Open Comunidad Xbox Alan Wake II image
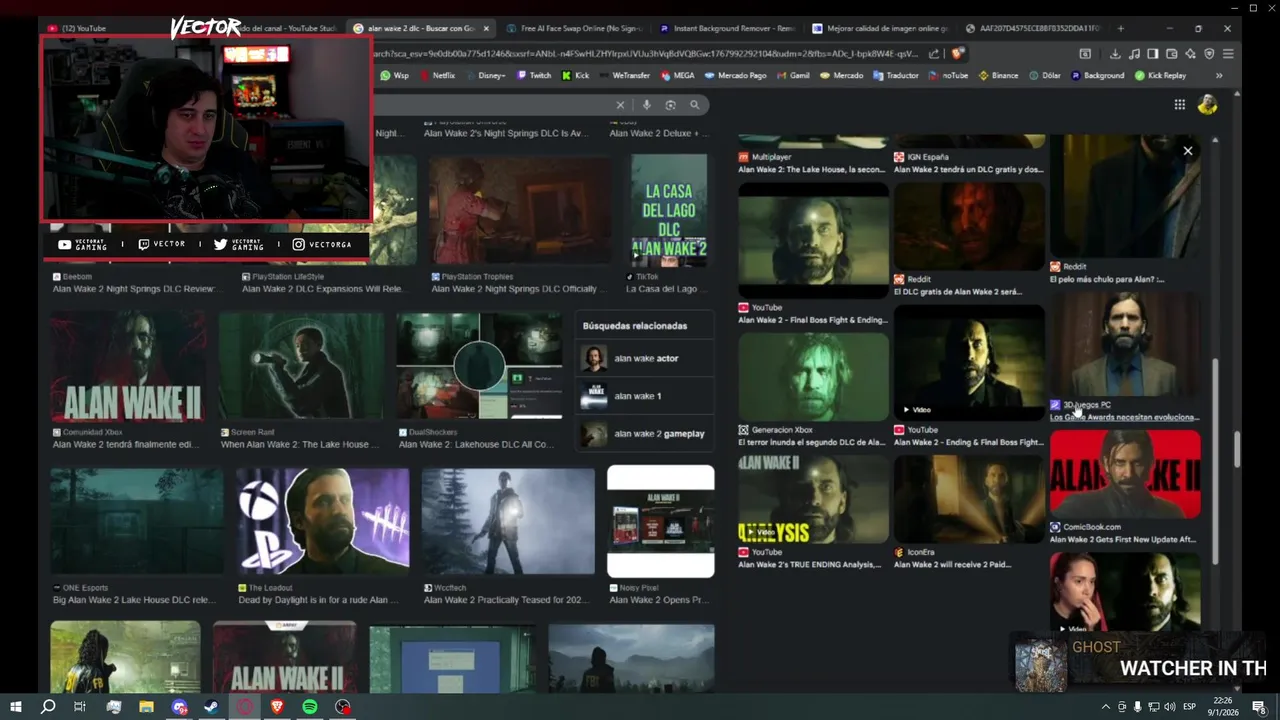 (129, 367)
